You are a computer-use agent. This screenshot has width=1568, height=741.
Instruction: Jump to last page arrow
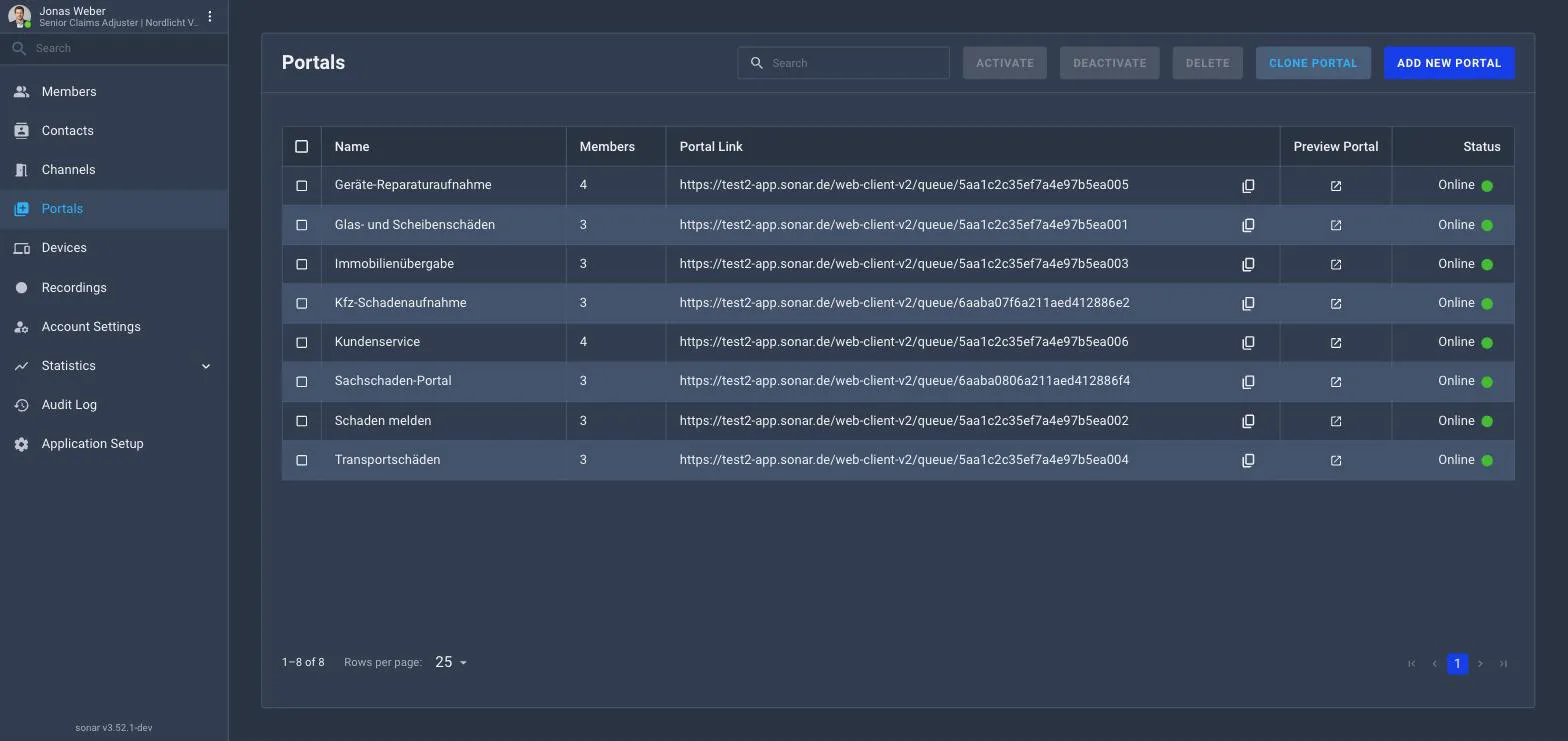pos(1503,663)
